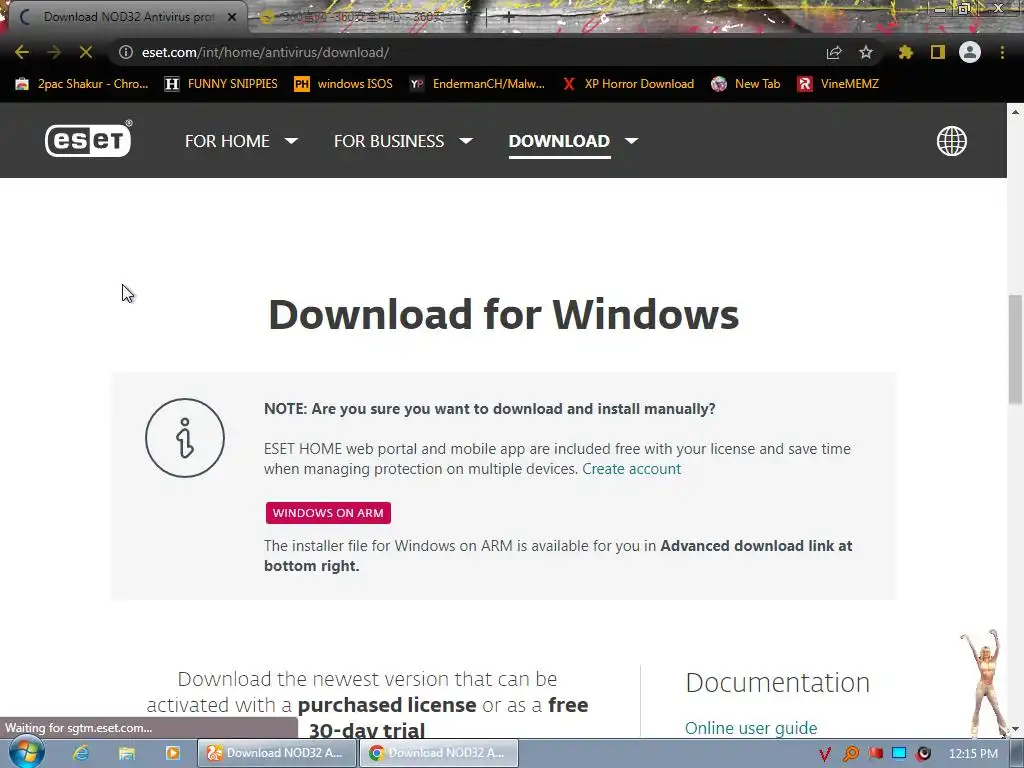
Task: Open the FOR HOME menu
Action: 227,141
